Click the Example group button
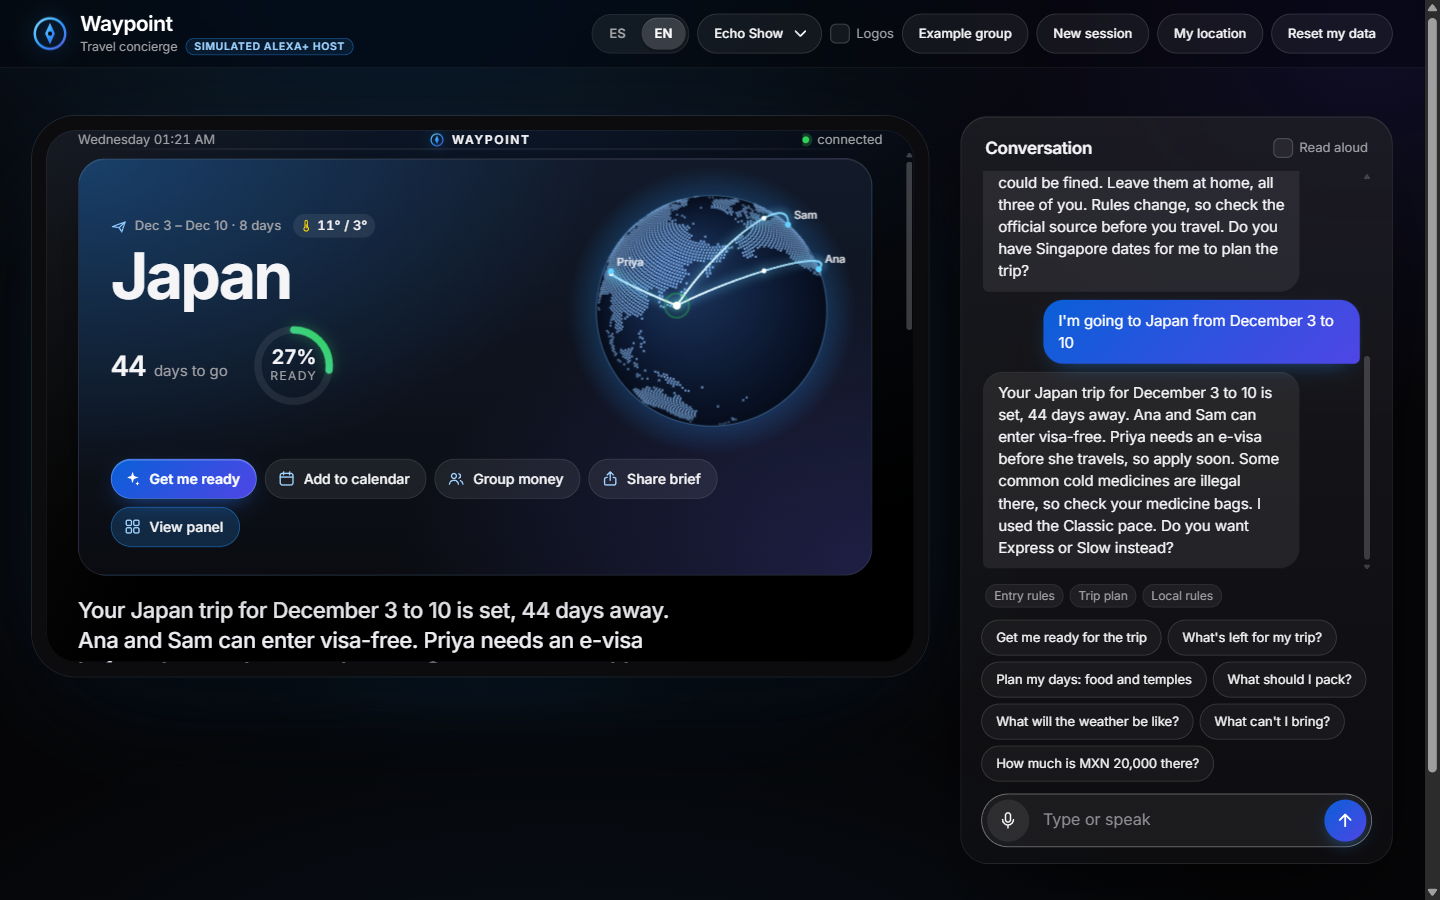The height and width of the screenshot is (900, 1440). pyautogui.click(x=965, y=33)
